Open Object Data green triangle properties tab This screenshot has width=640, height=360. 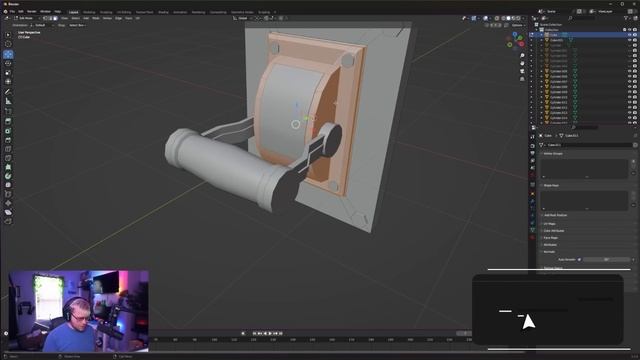(533, 230)
